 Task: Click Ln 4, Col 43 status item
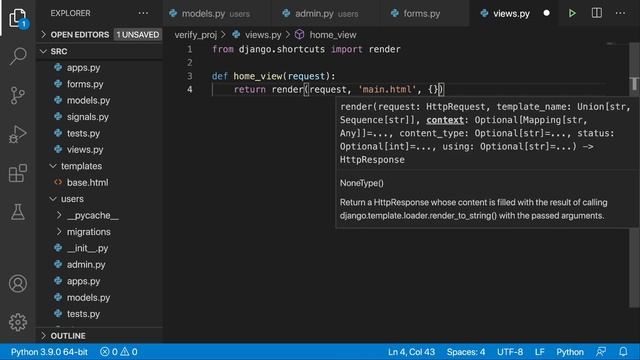coord(411,352)
